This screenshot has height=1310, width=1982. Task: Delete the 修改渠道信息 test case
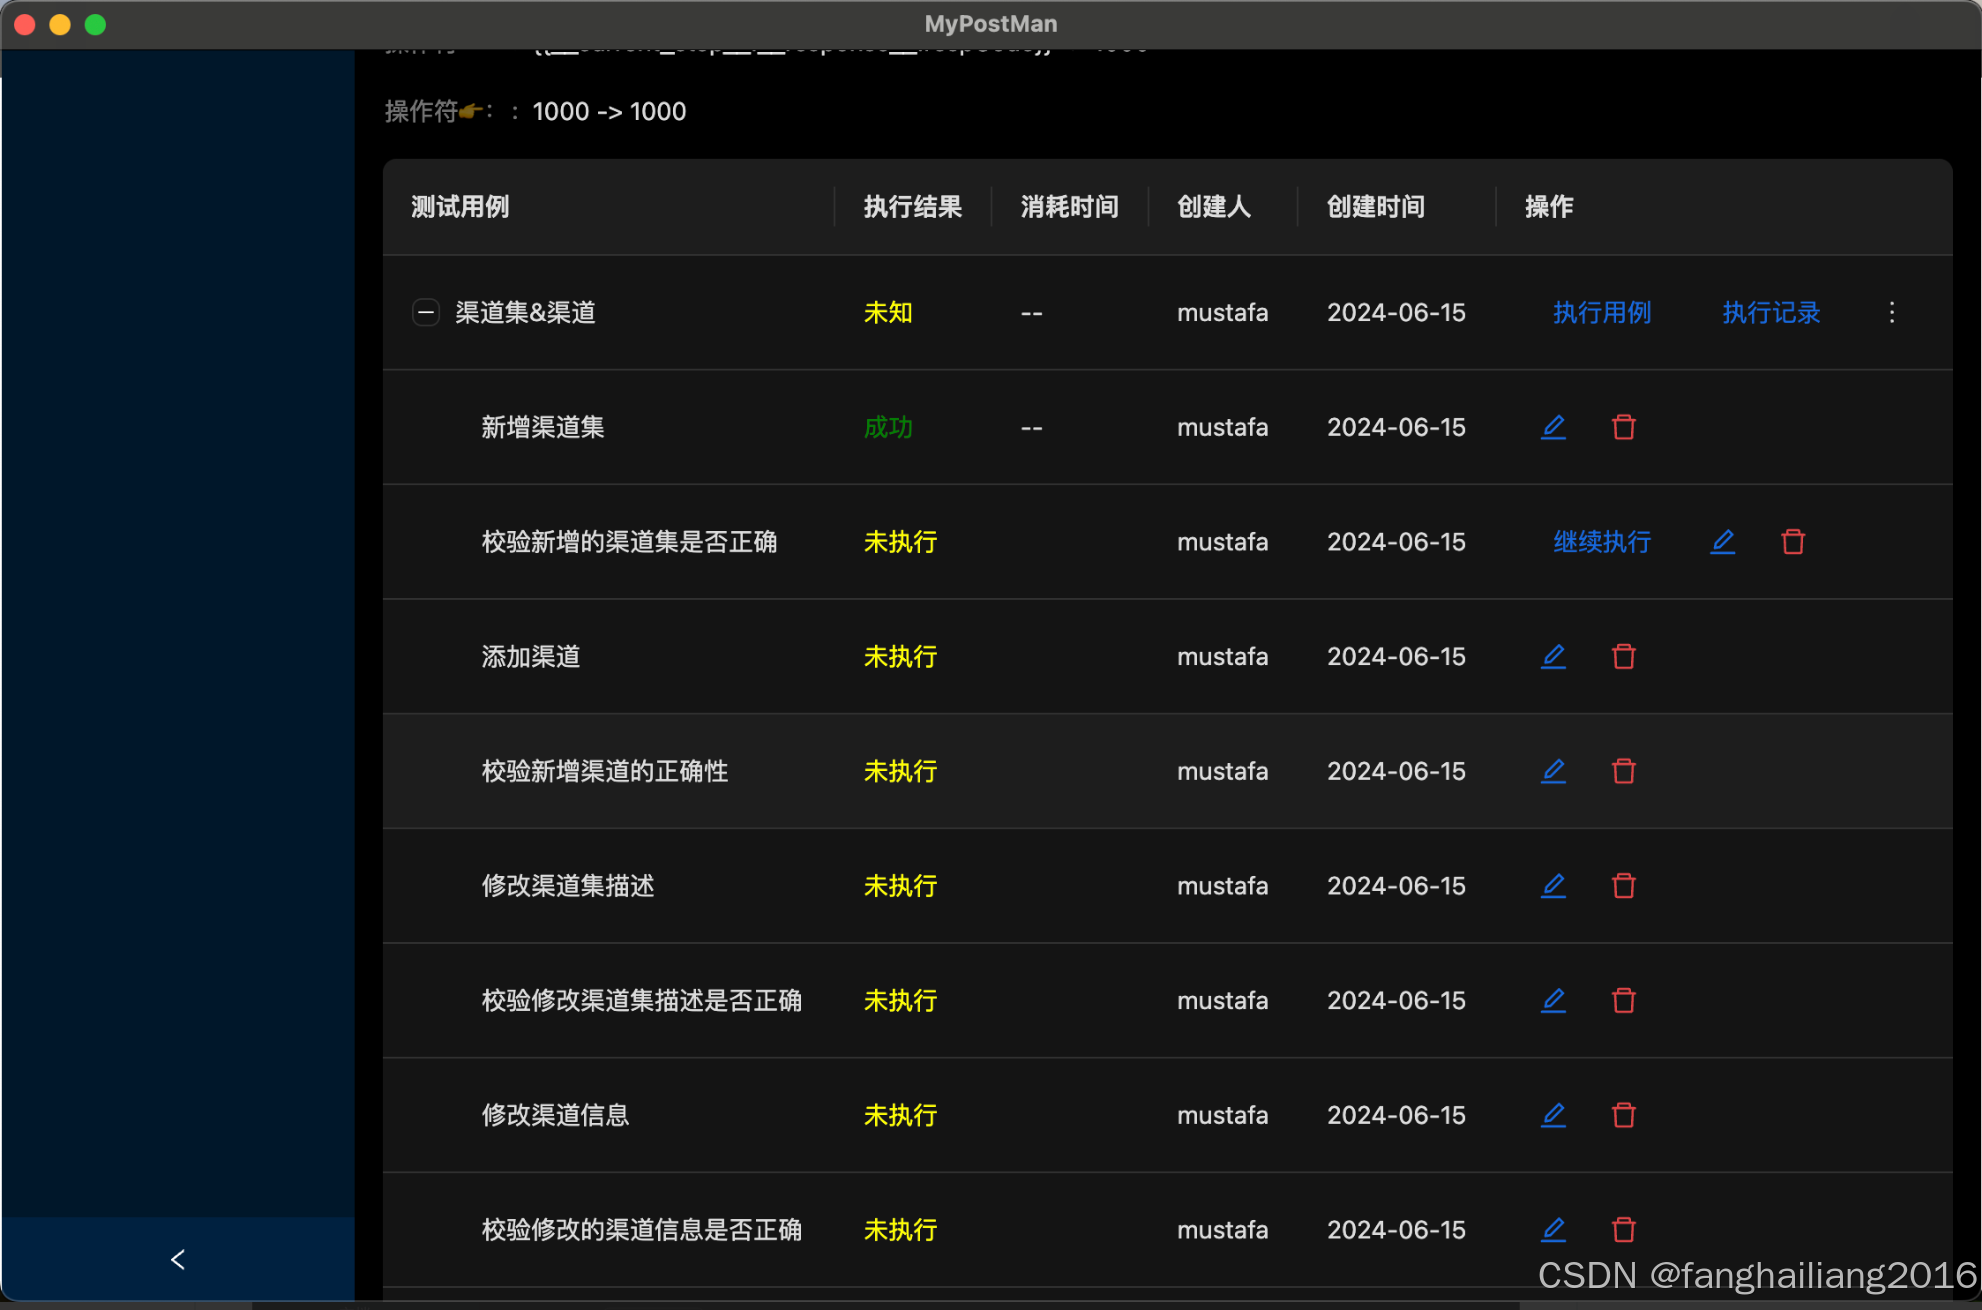point(1623,1115)
